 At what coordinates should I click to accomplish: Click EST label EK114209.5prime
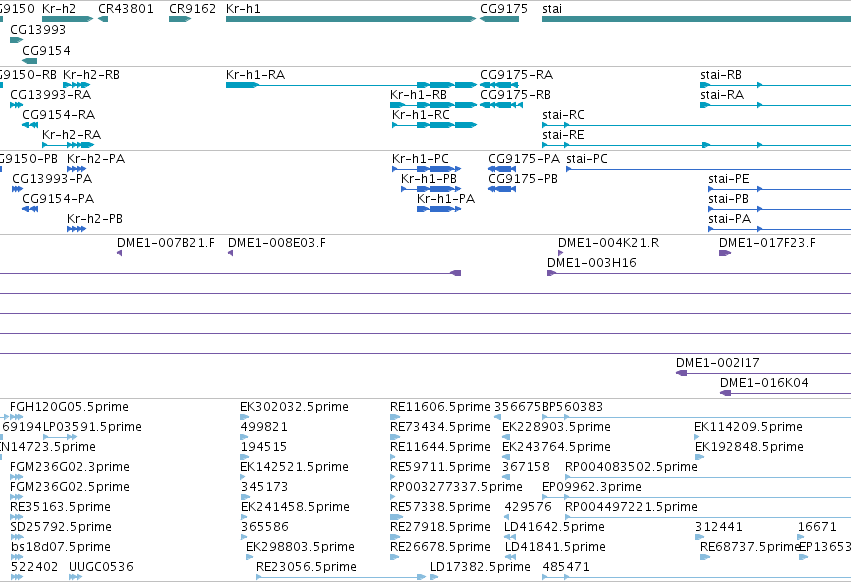point(748,427)
